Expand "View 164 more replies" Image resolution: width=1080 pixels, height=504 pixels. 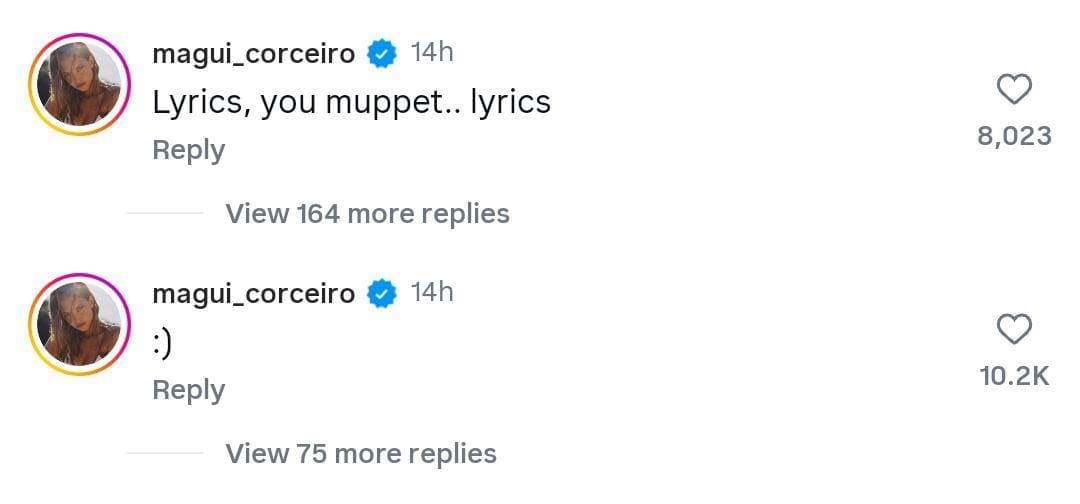click(367, 214)
